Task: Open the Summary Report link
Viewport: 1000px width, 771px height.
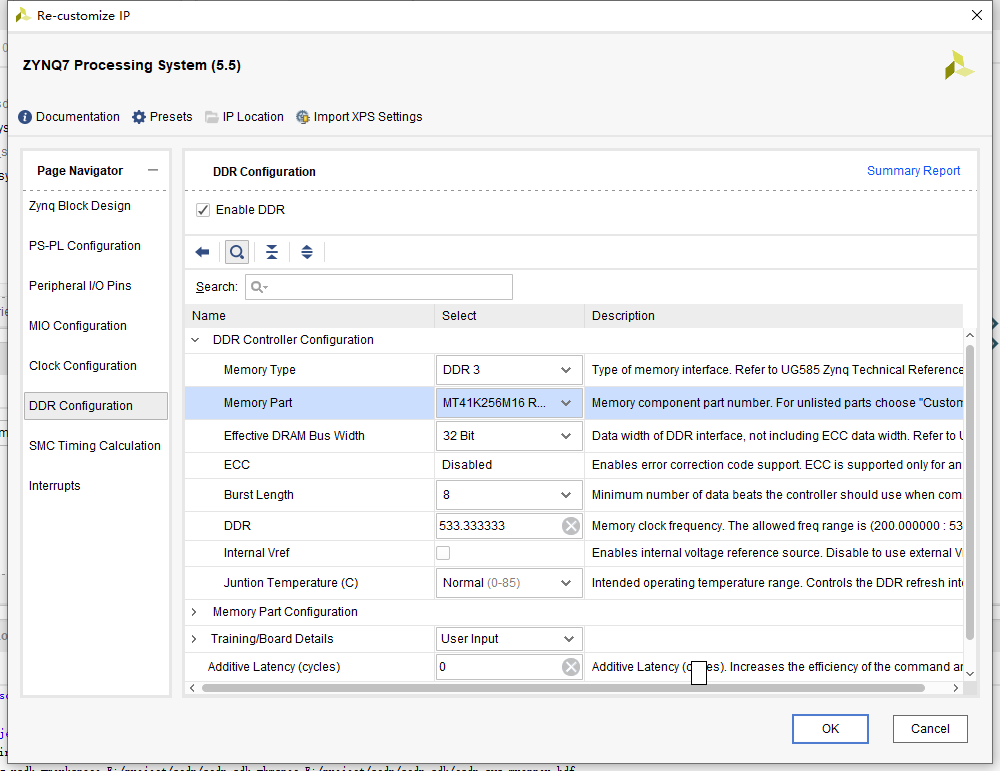Action: (913, 171)
